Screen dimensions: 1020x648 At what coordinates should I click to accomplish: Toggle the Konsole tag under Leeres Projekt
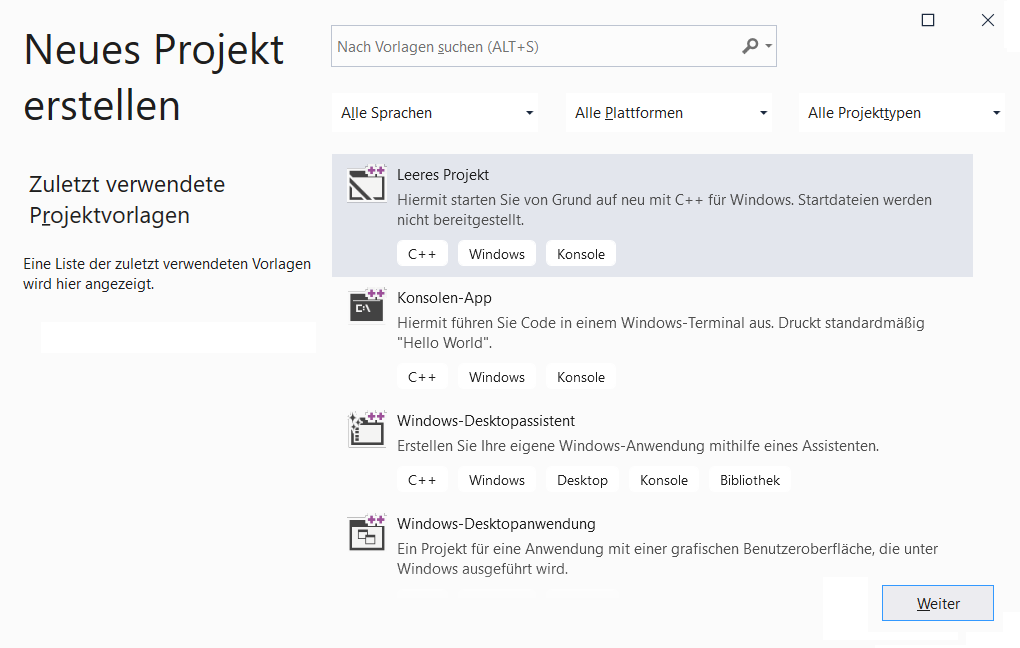point(580,253)
